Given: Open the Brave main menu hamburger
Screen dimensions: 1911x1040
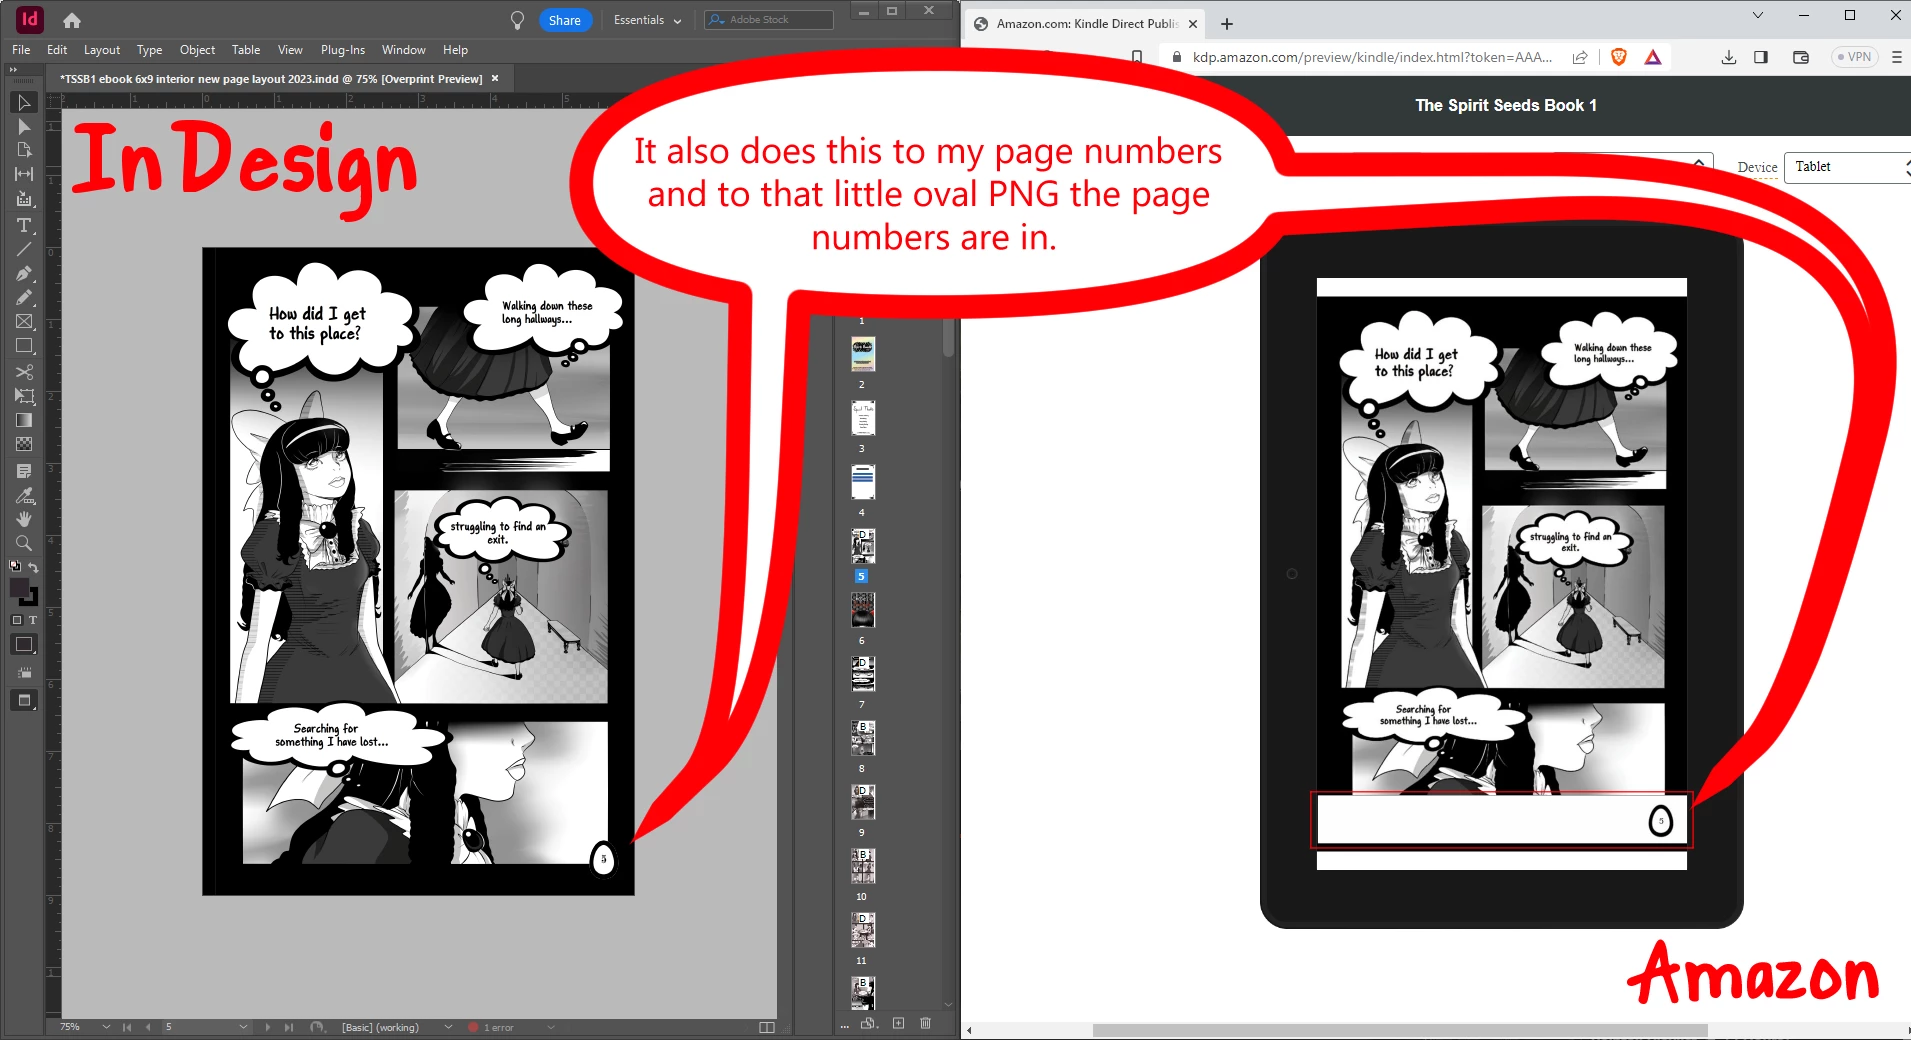Looking at the screenshot, I should (x=1896, y=57).
